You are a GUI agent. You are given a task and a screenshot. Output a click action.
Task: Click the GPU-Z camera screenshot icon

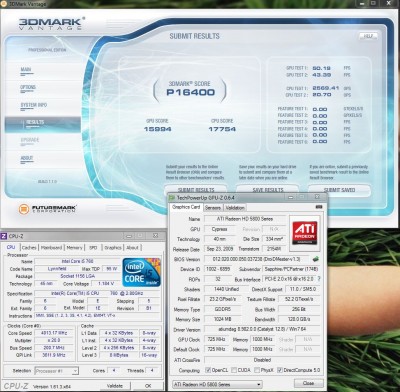click(x=319, y=207)
